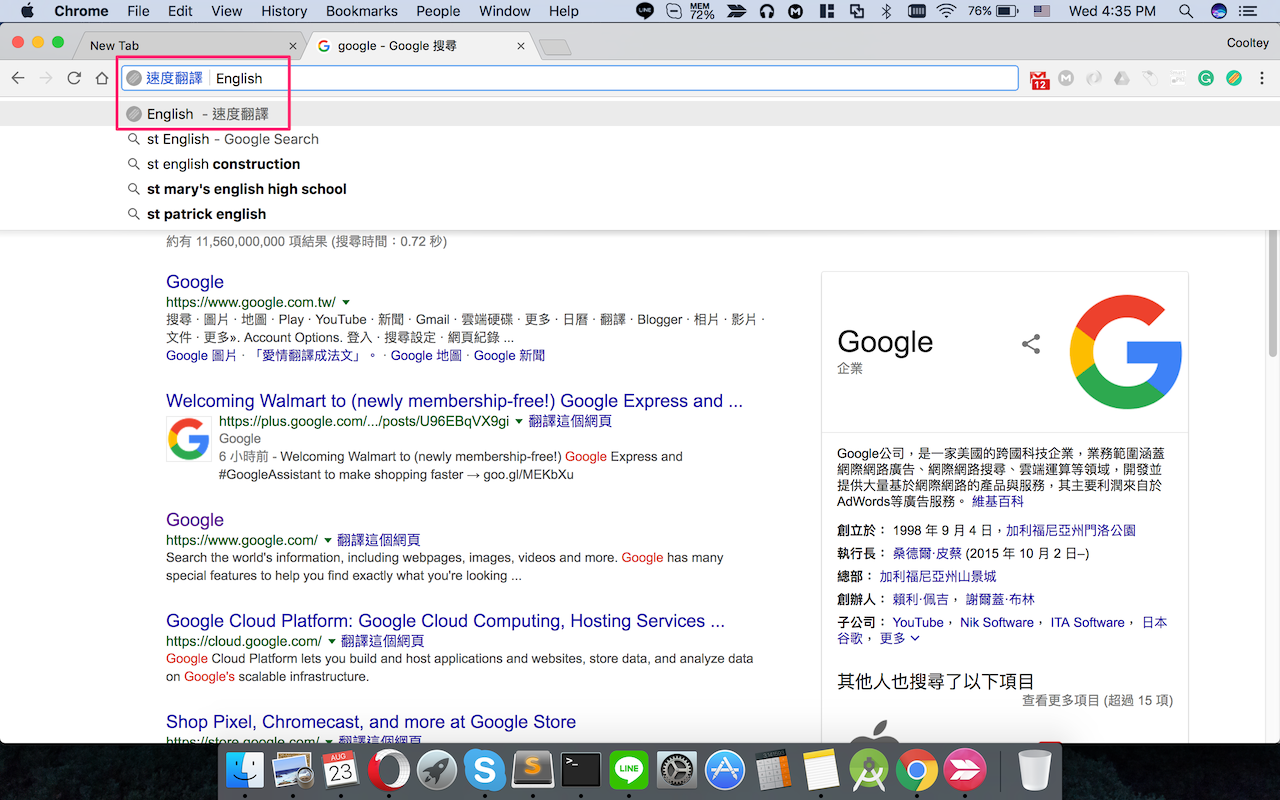Click 翻譯這個網頁 beside www.google.com/ result

pyautogui.click(x=378, y=540)
